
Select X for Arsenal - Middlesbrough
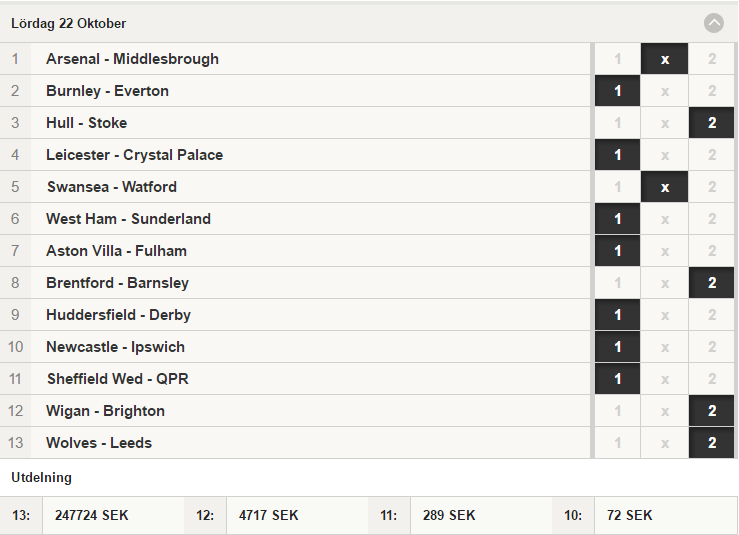coord(665,59)
